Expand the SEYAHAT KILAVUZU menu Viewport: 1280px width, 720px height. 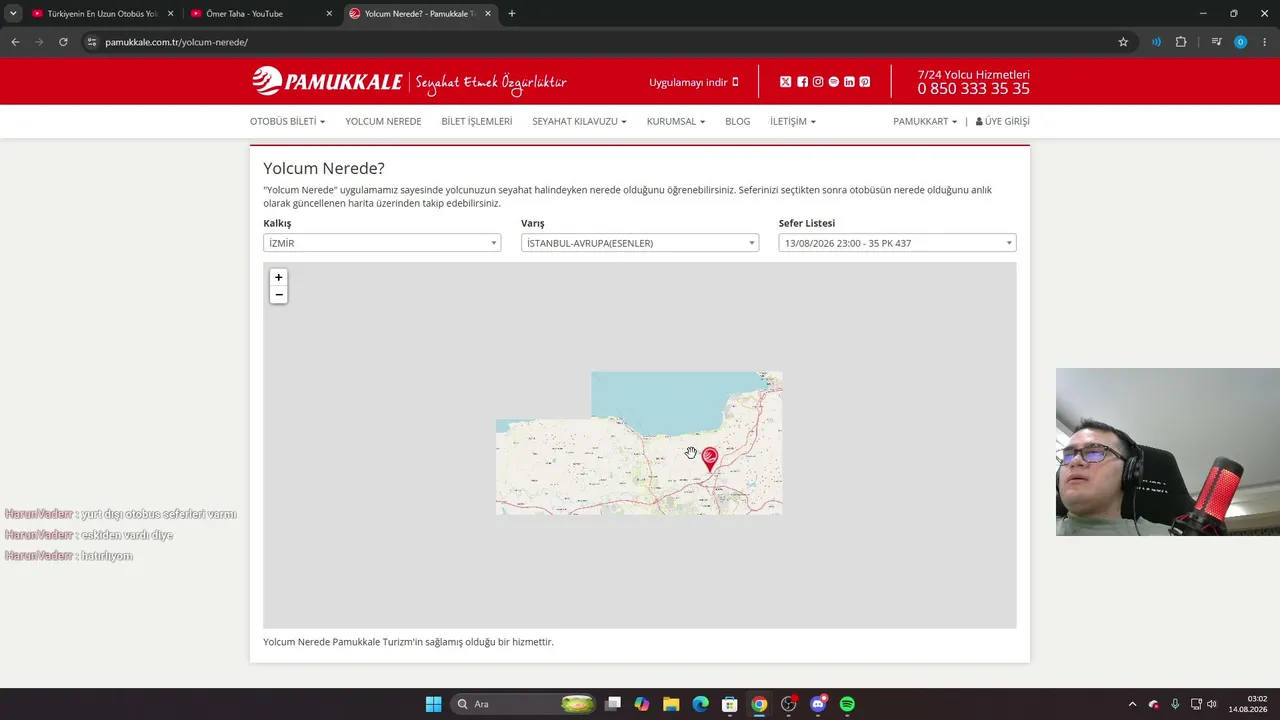click(579, 121)
